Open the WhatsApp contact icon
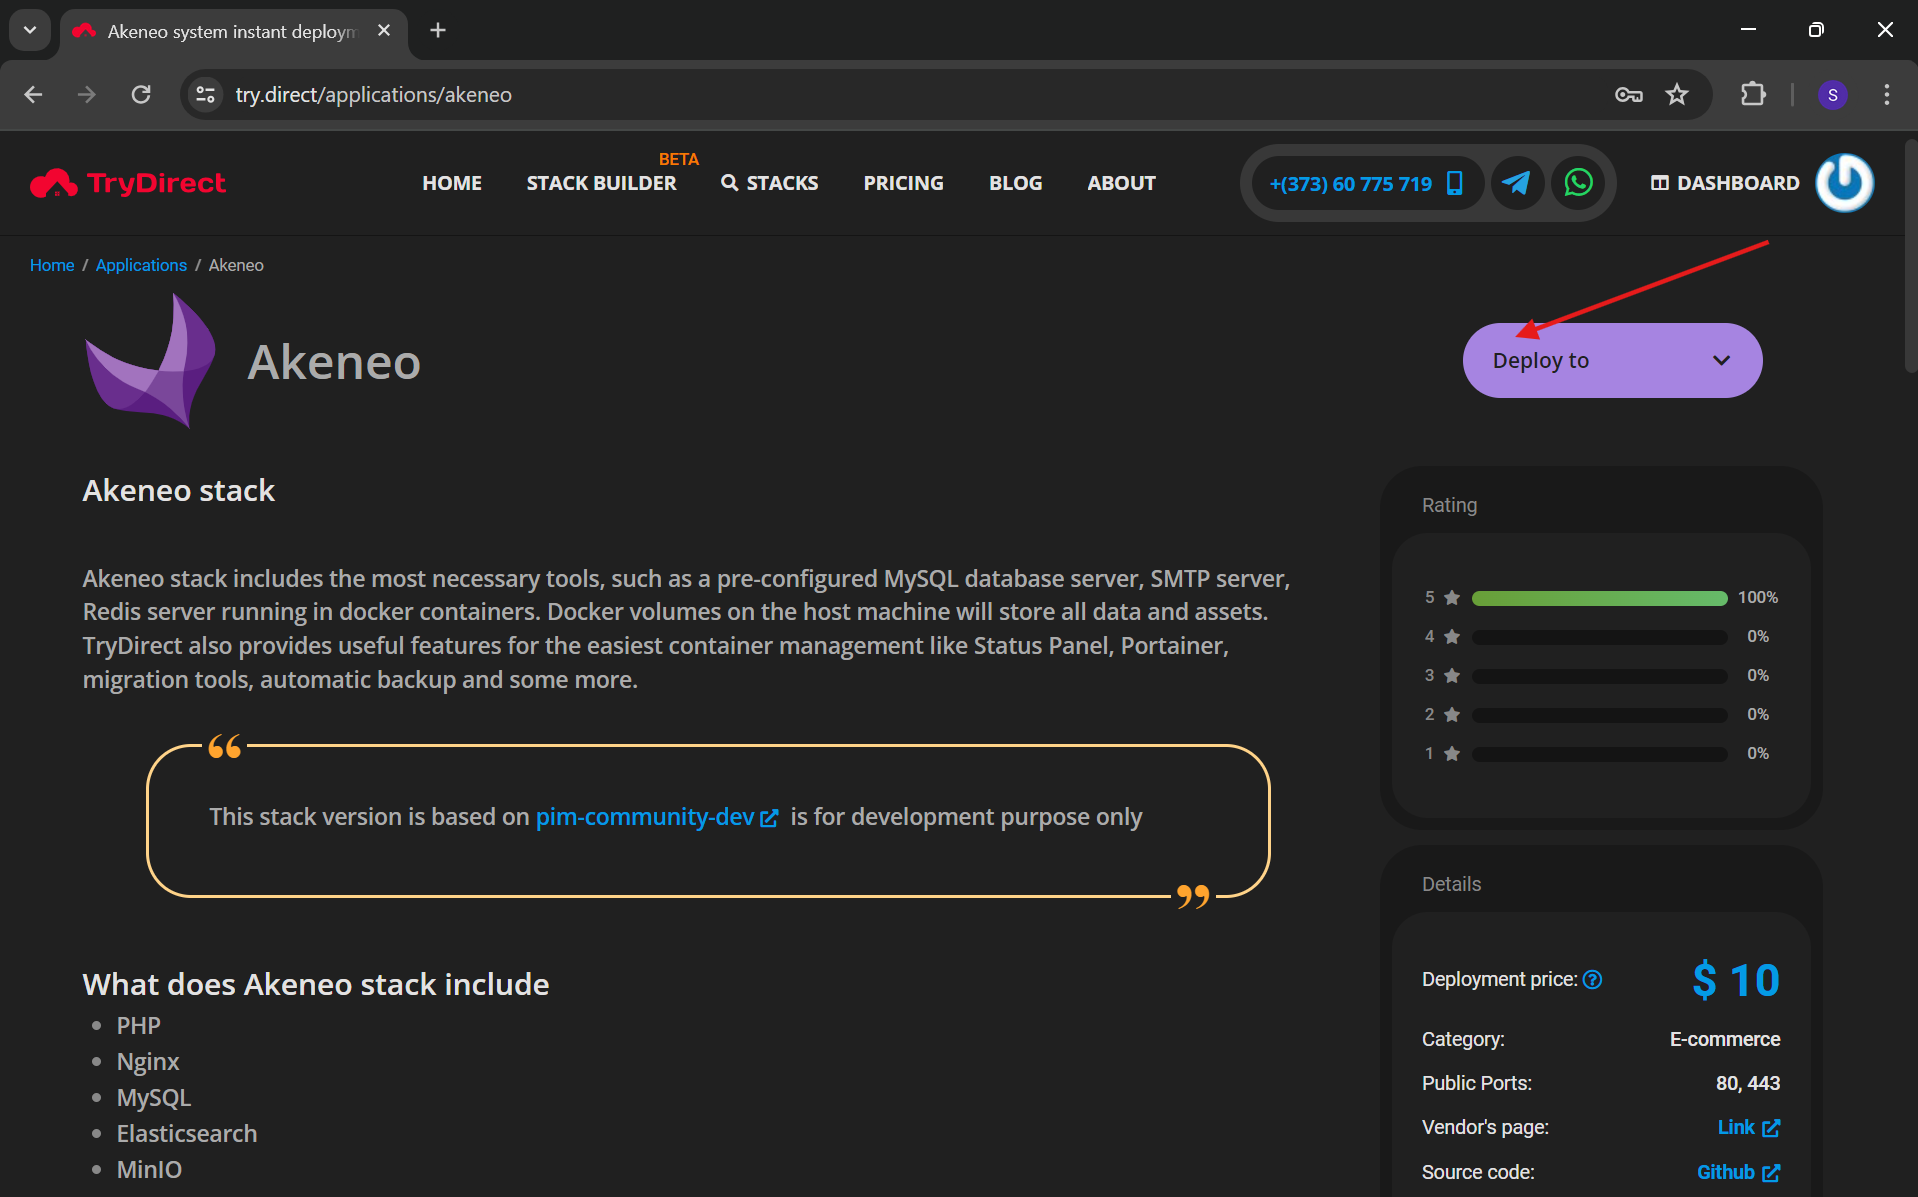The width and height of the screenshot is (1918, 1197). click(1578, 183)
